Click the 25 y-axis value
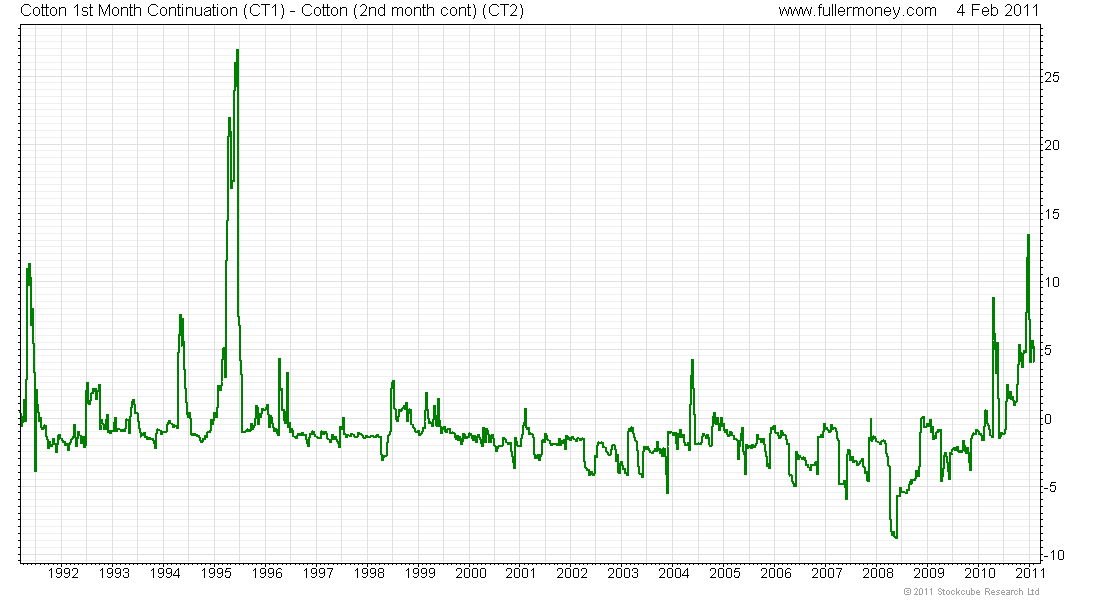 (1052, 77)
